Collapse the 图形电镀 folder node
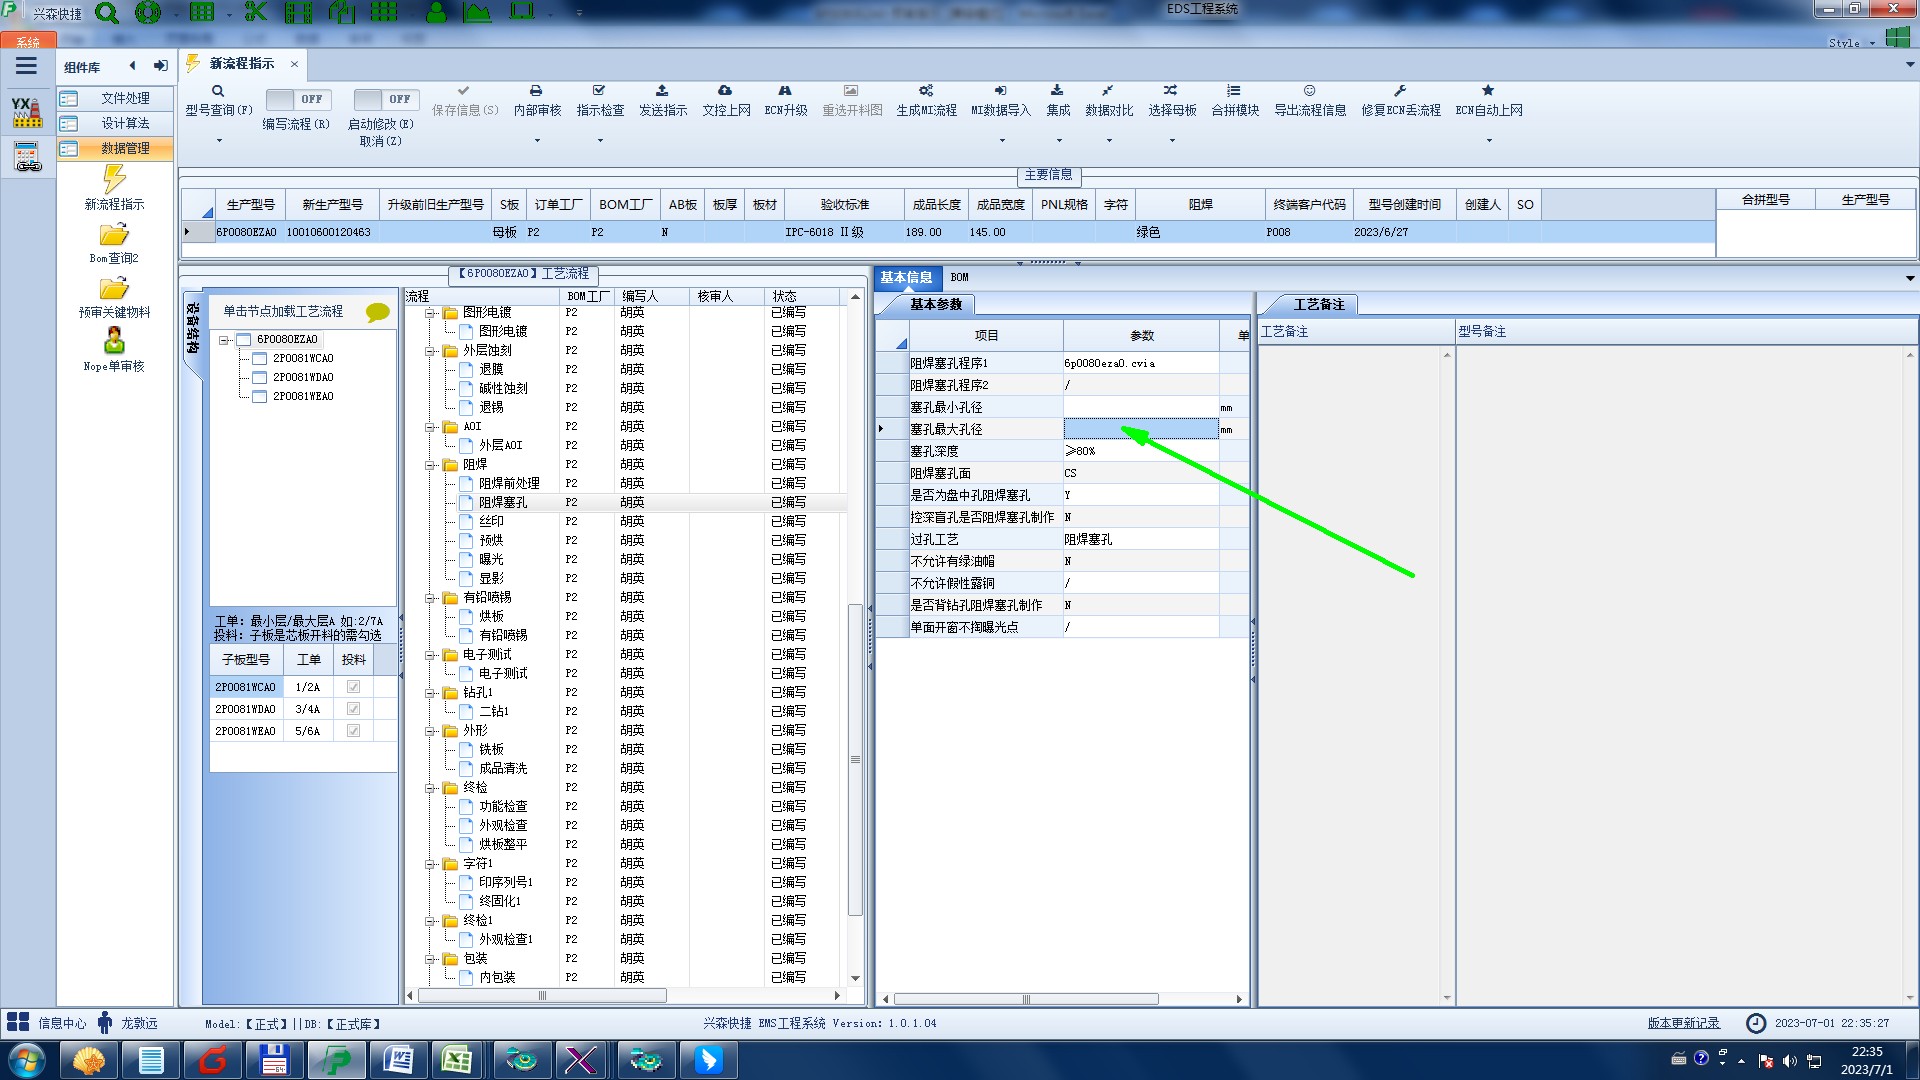The height and width of the screenshot is (1080, 1920). 430,313
